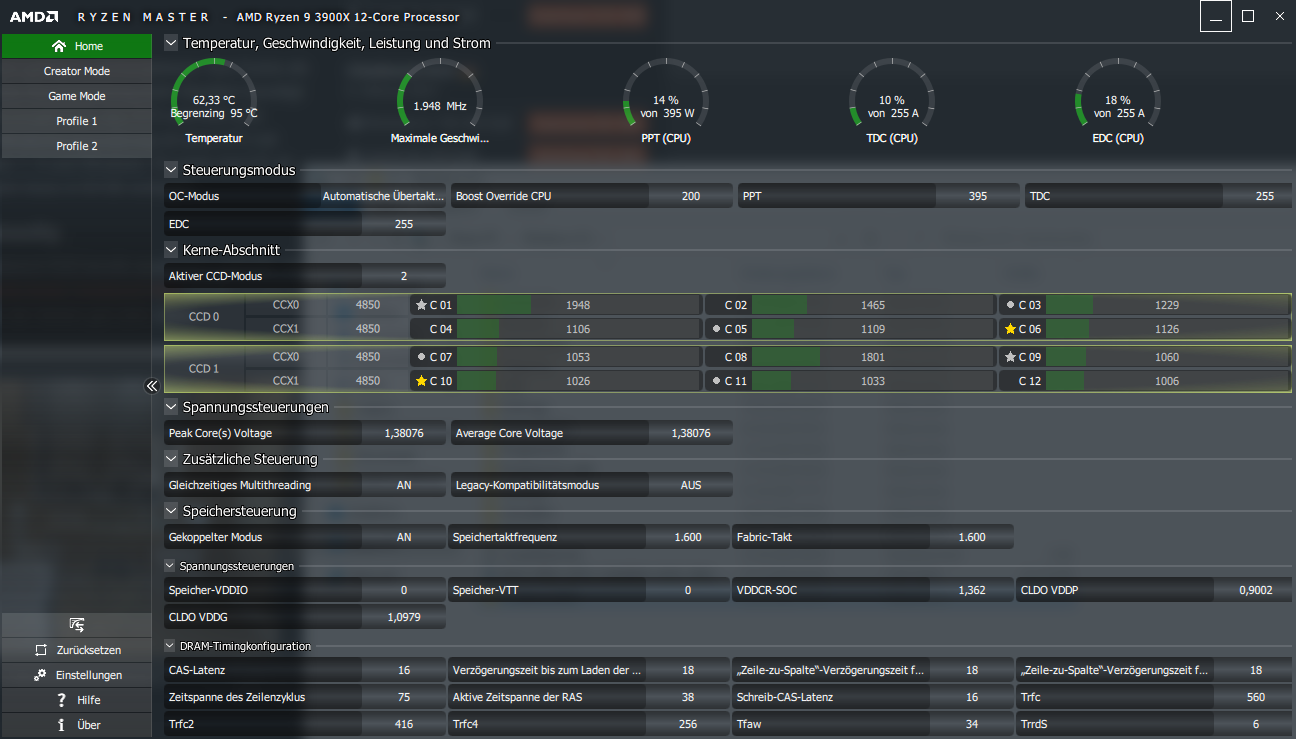Click the Zurücksetzen button
This screenshot has width=1296, height=739.
[x=76, y=650]
